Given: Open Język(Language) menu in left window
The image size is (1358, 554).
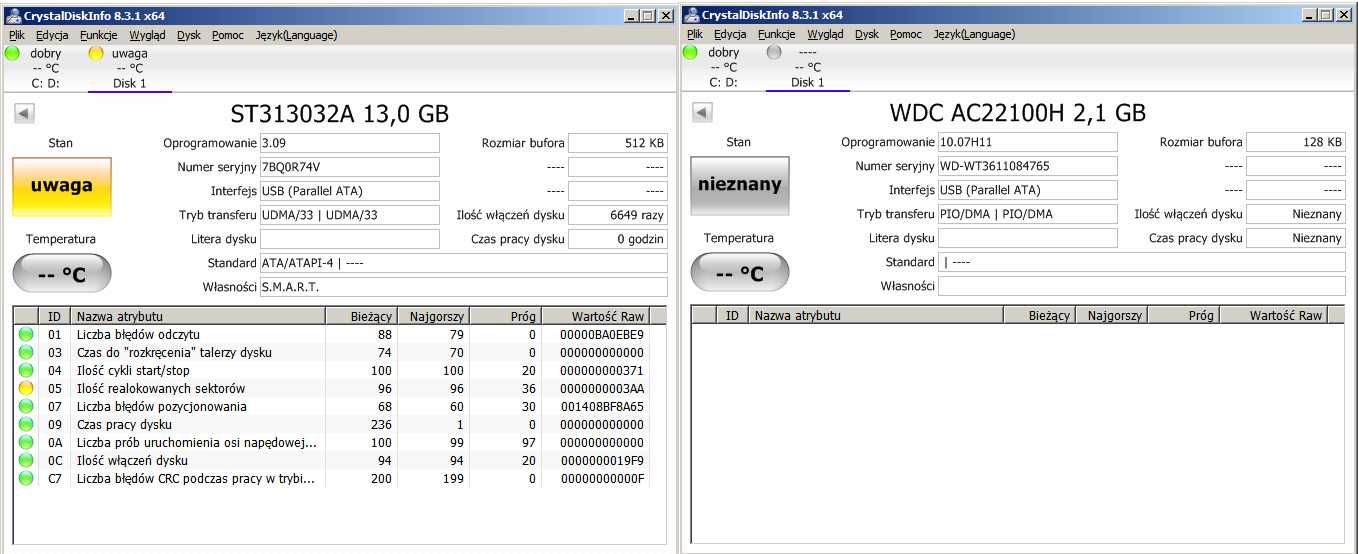Looking at the screenshot, I should [x=296, y=34].
